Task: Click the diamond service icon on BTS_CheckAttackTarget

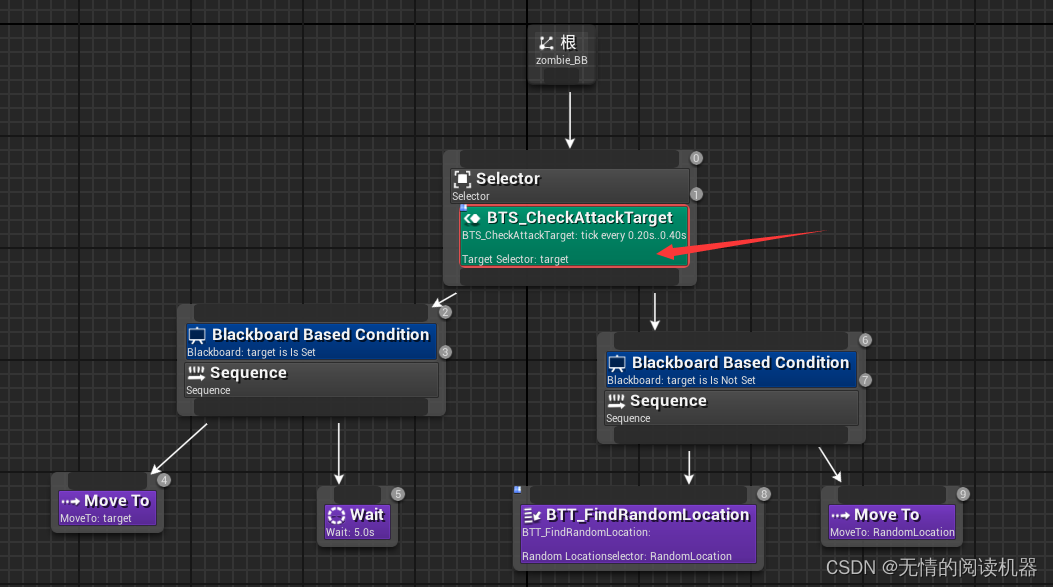Action: coord(472,217)
